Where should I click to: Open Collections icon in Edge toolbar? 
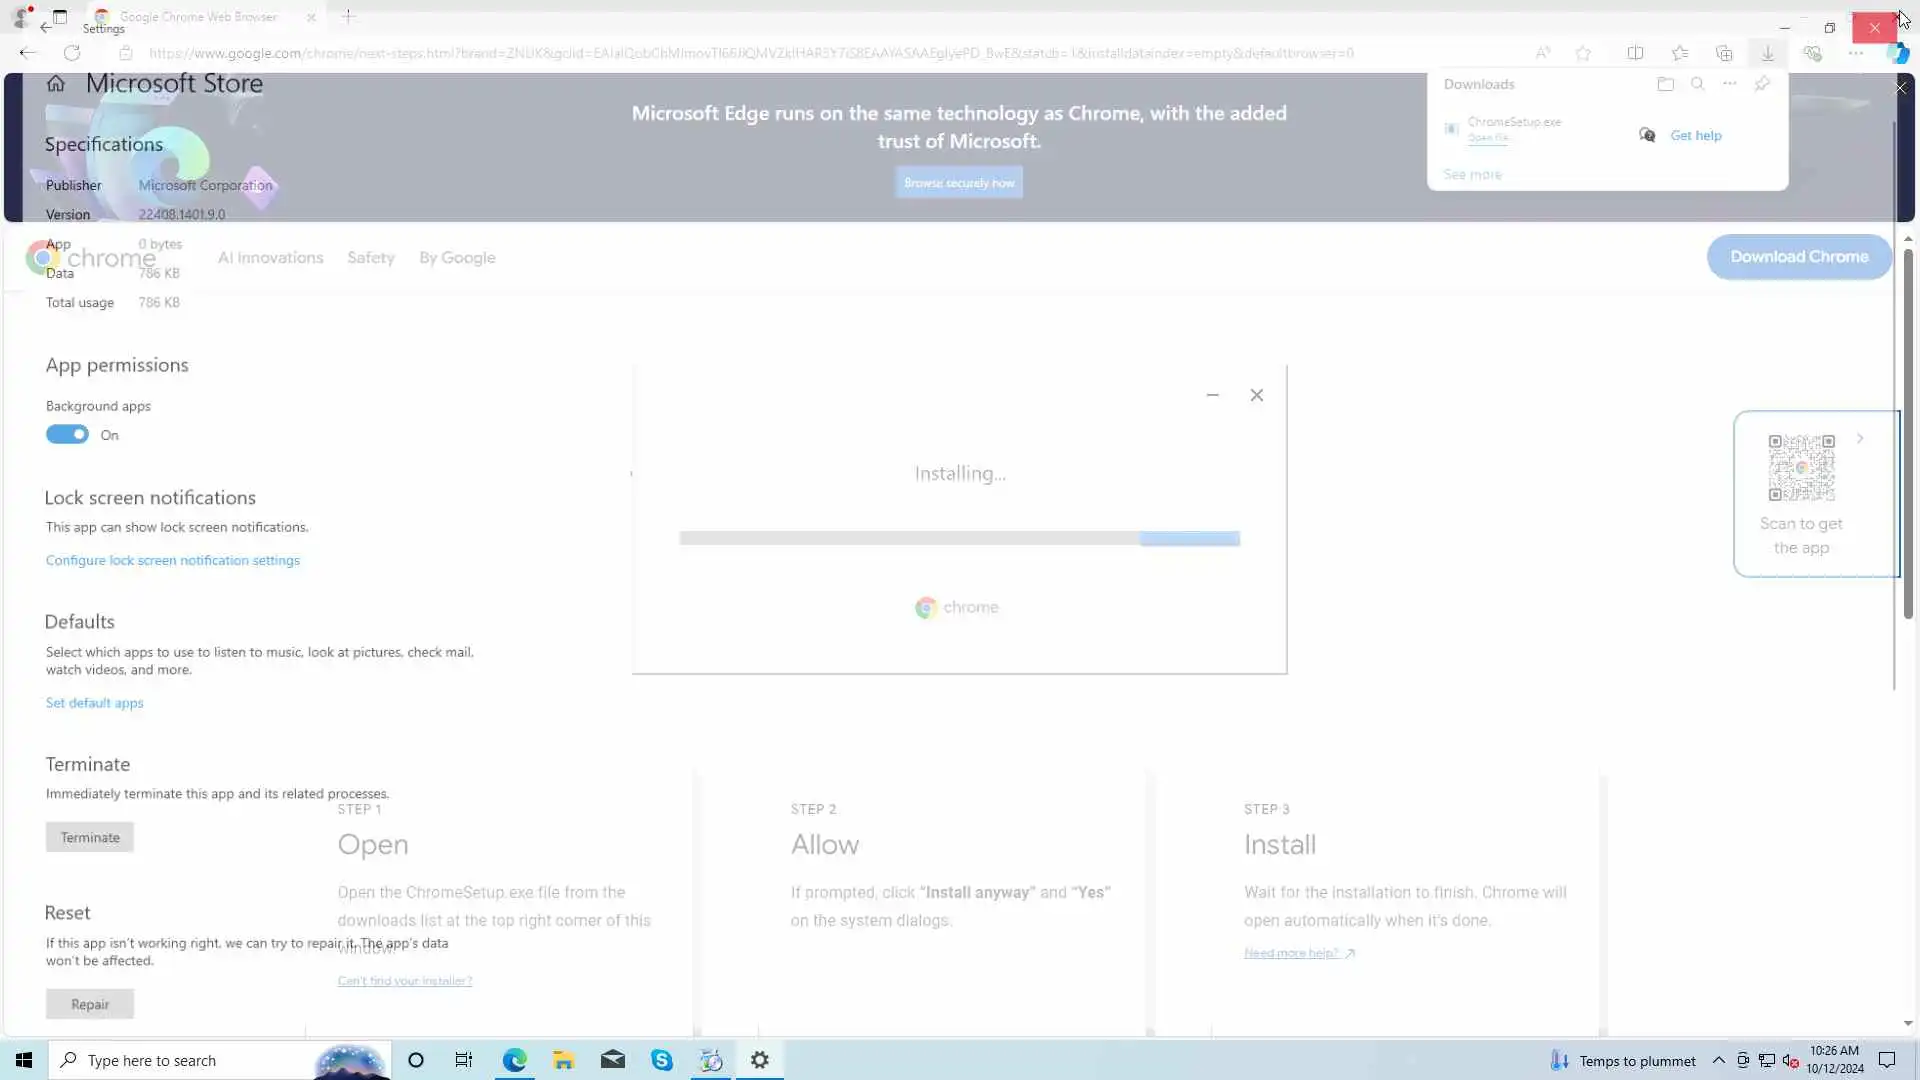click(1724, 53)
